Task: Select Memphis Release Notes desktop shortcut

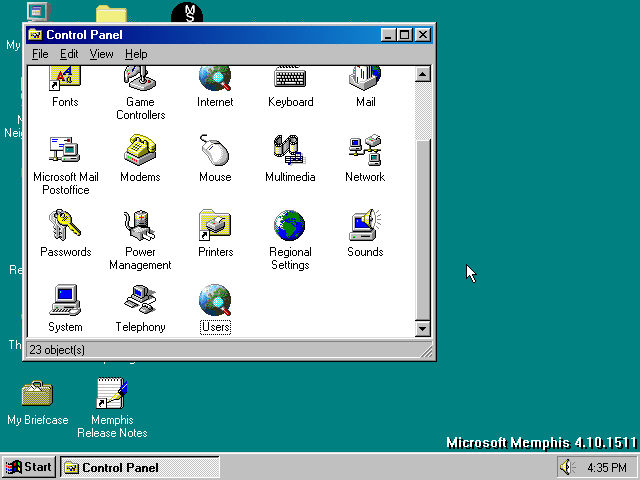Action: (112, 393)
